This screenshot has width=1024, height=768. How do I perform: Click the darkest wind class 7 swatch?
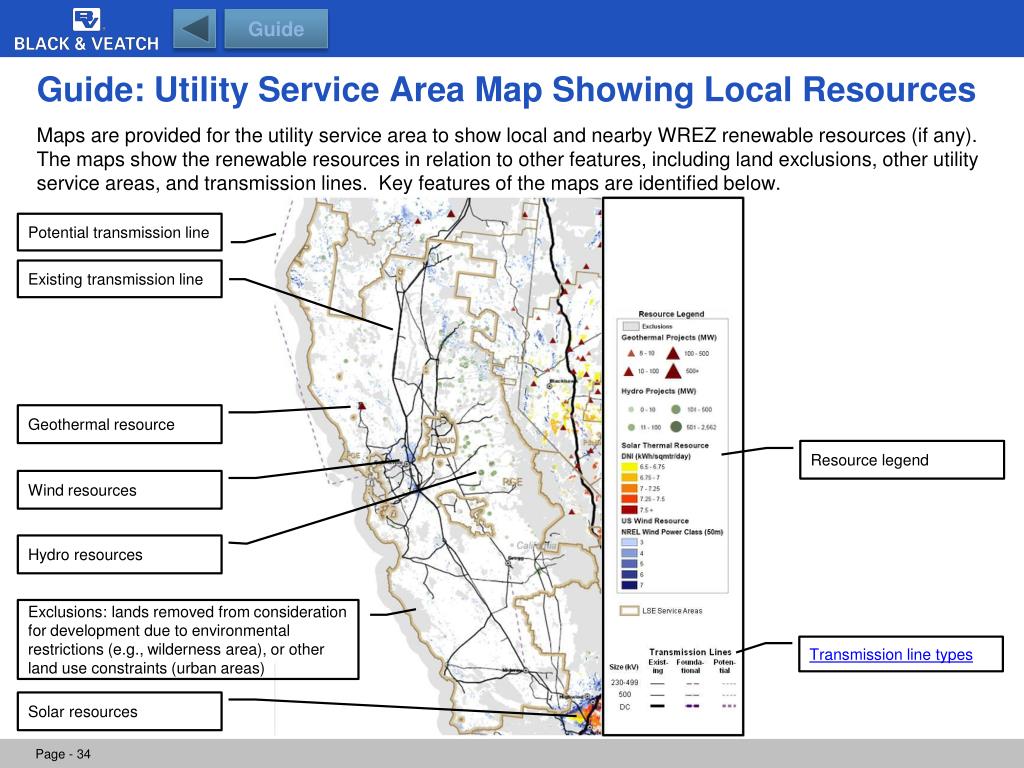(x=629, y=585)
